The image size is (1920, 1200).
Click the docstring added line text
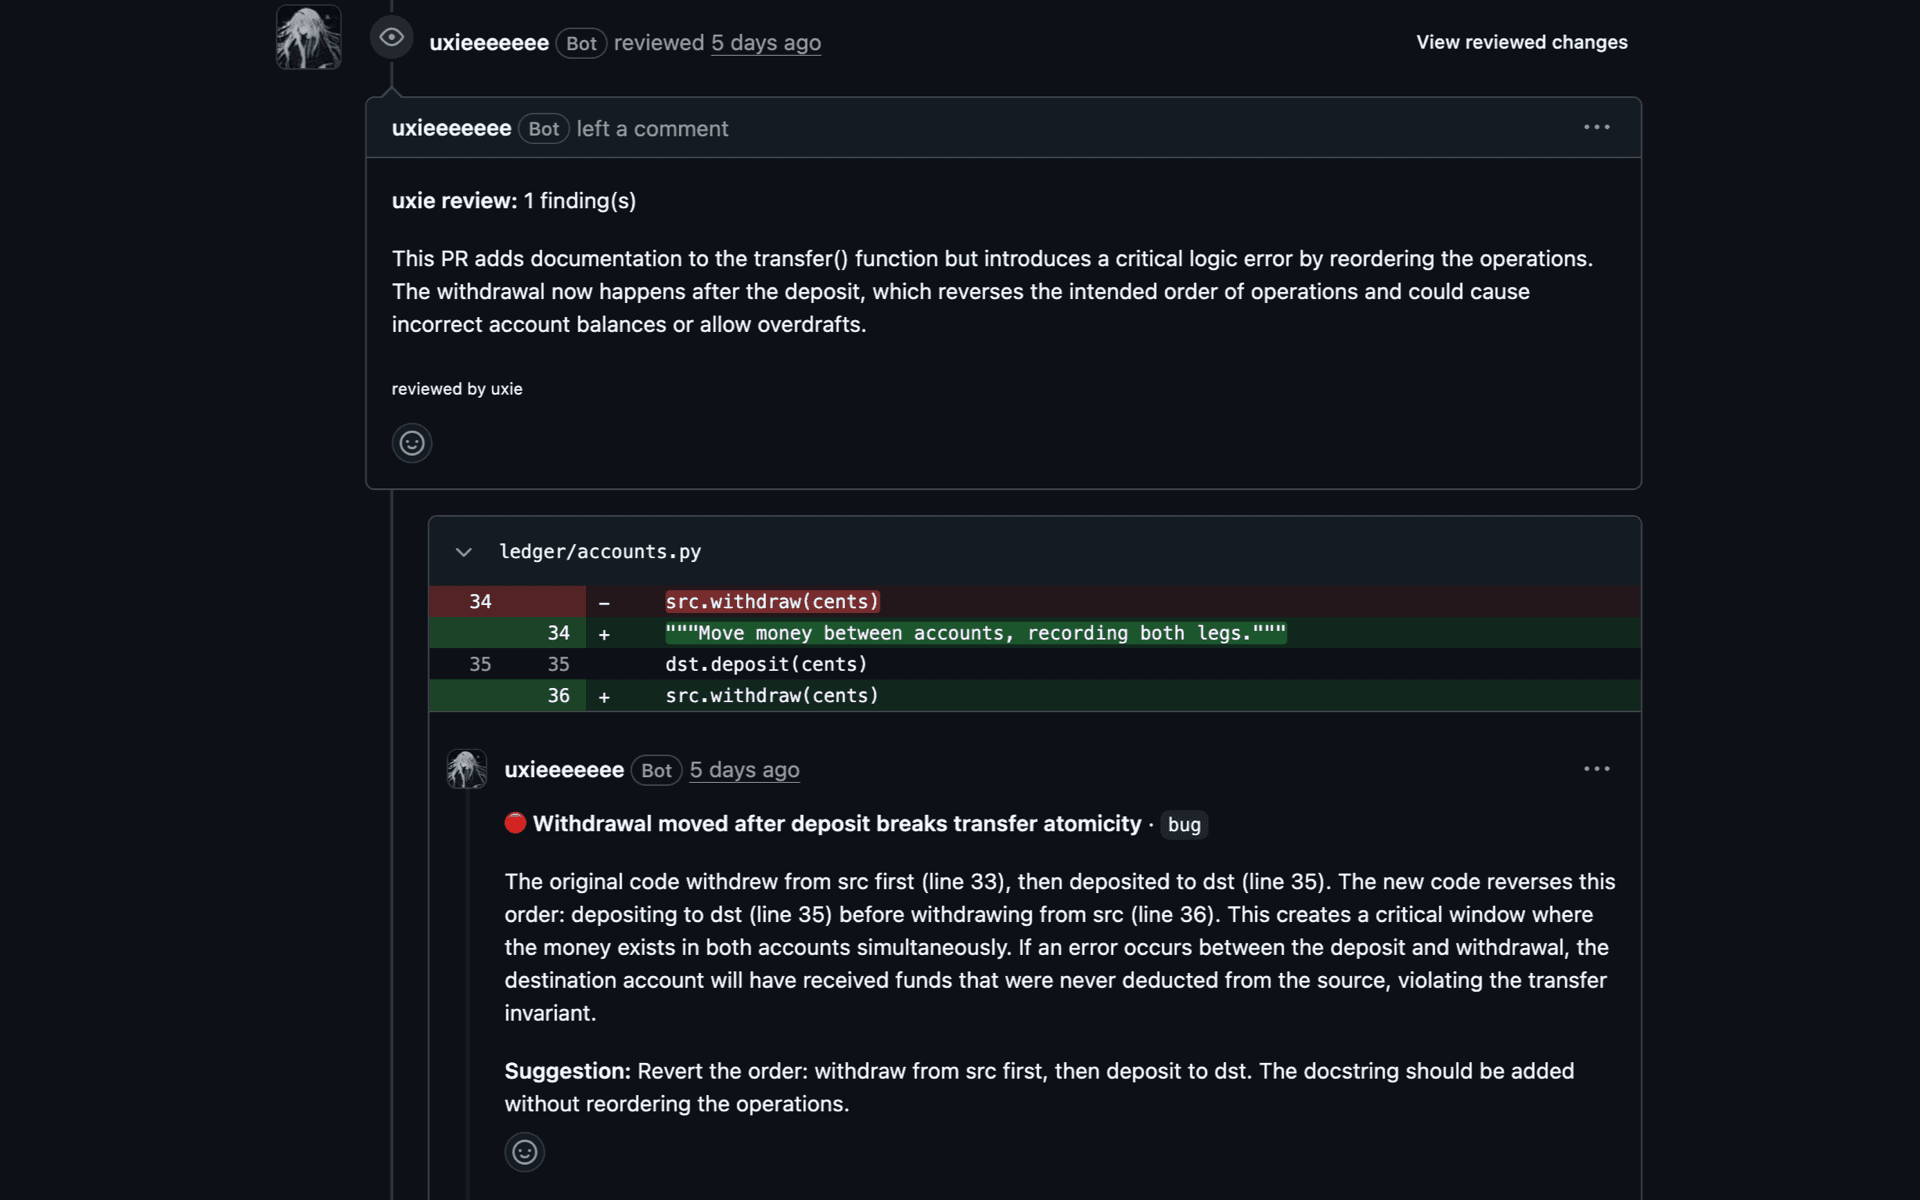976,633
